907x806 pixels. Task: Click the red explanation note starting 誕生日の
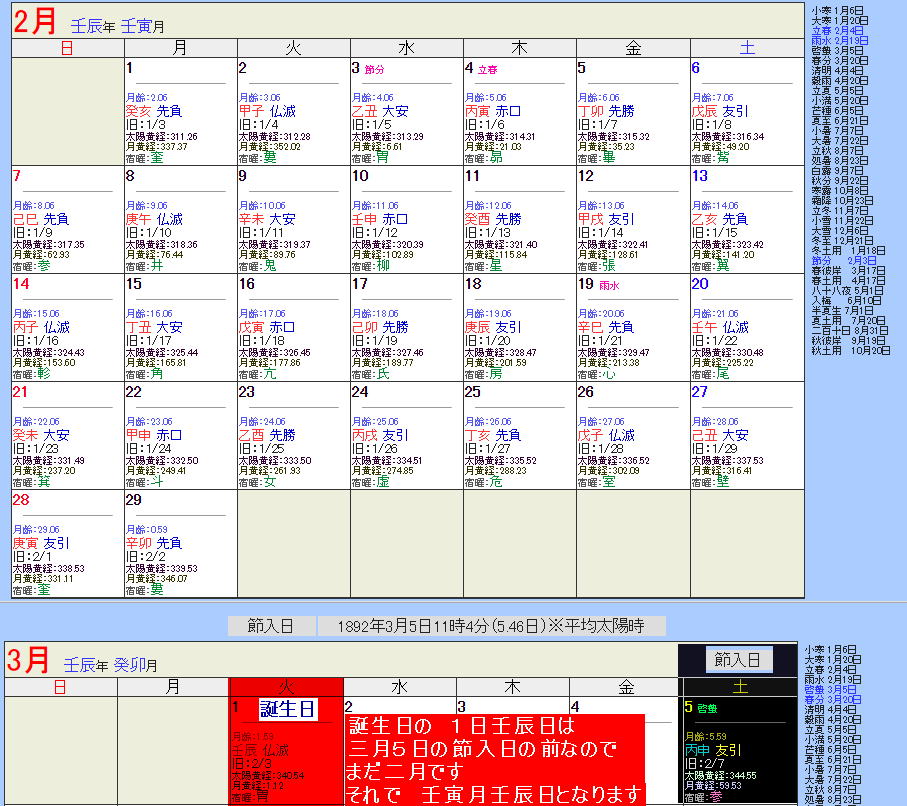[x=494, y=758]
